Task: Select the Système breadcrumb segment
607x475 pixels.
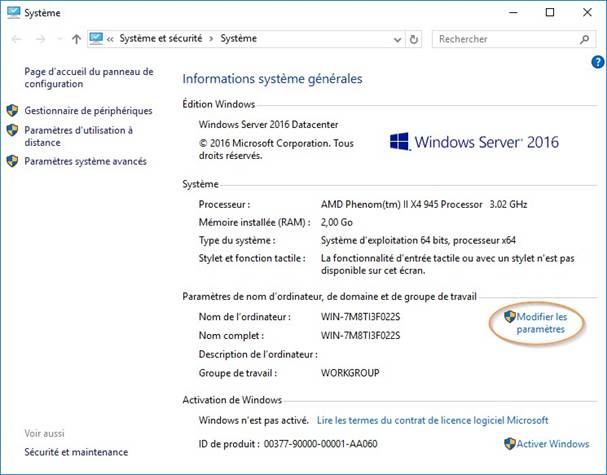Action: 238,38
